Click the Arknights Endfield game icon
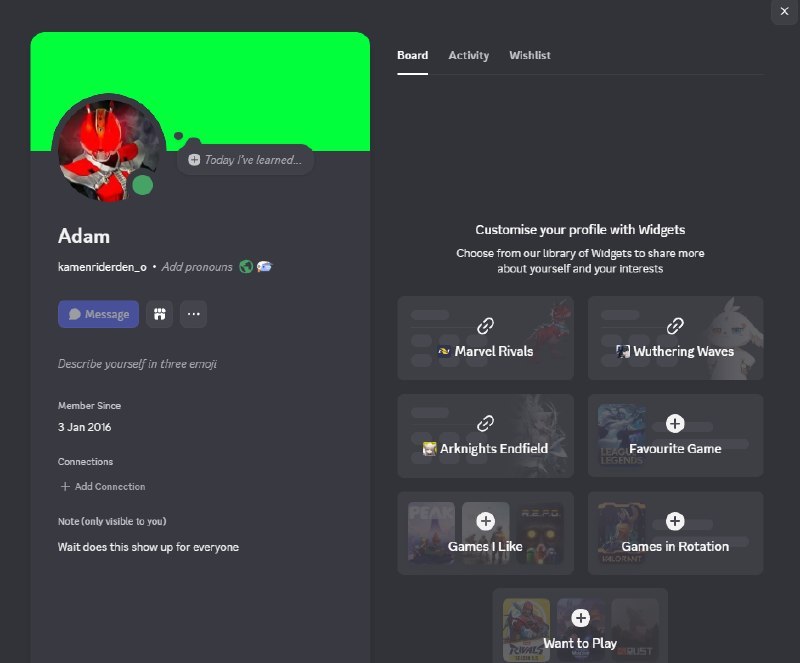 pos(429,449)
